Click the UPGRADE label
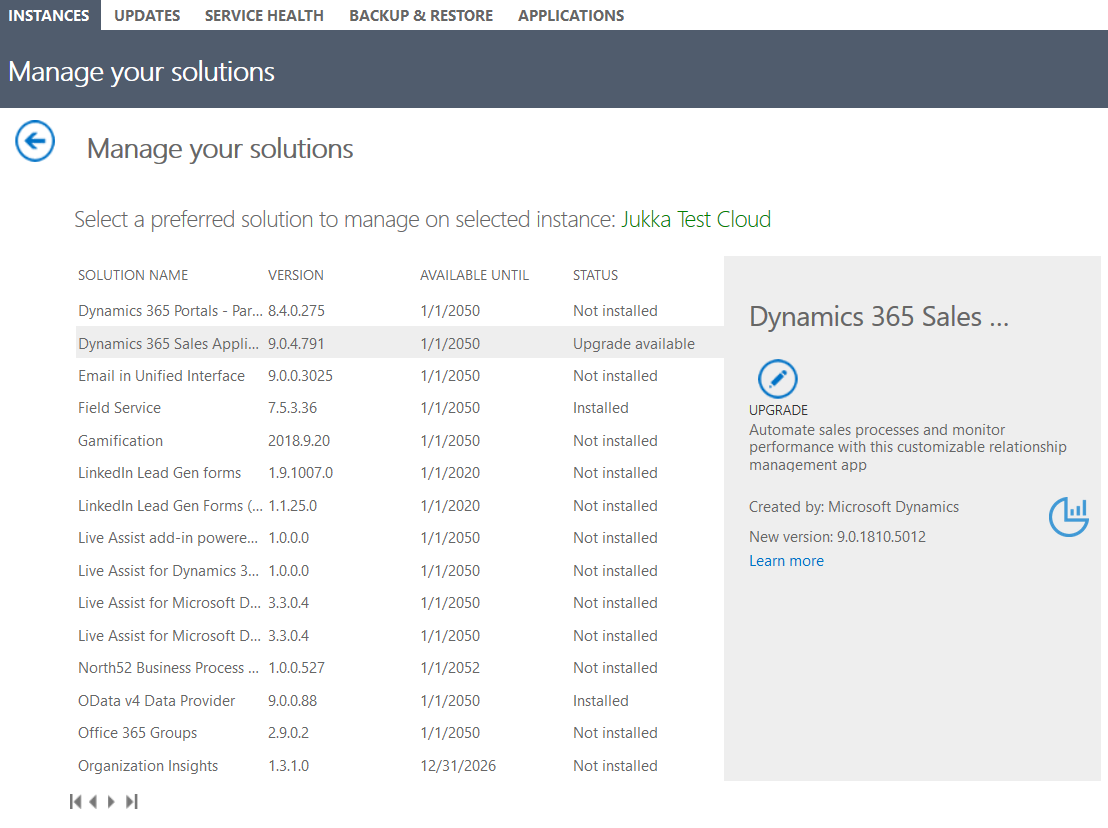 [778, 410]
